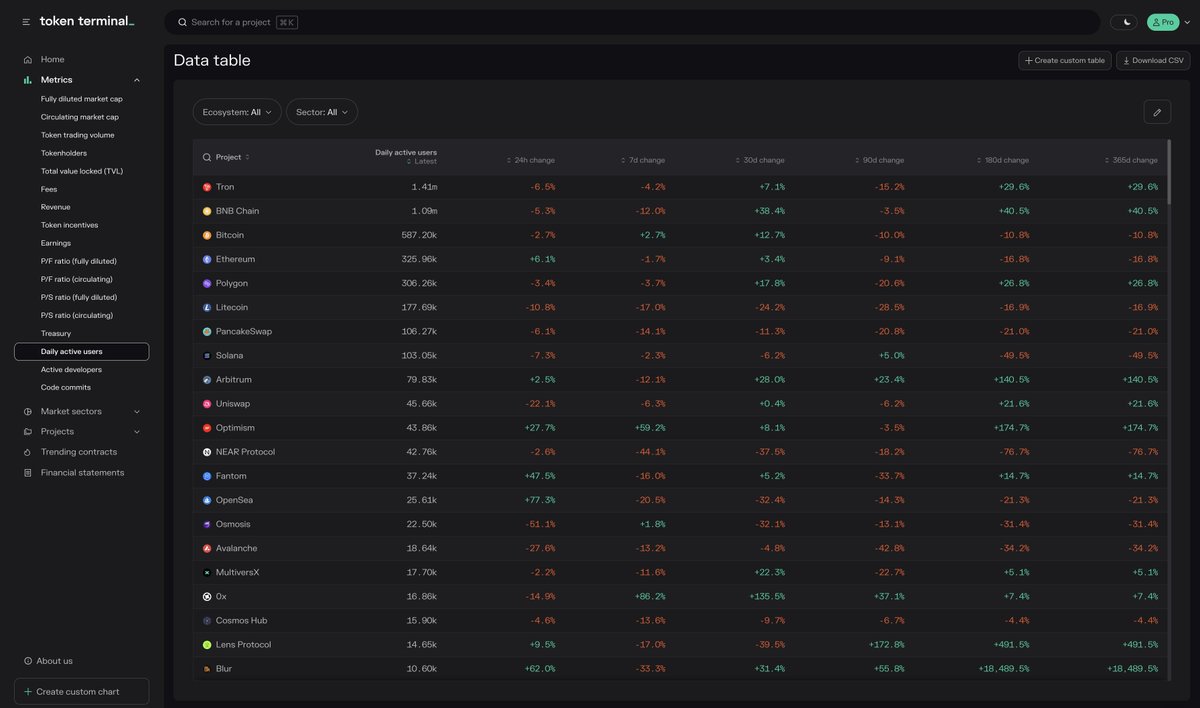1200x708 pixels.
Task: Click Create custom chart button
Action: click(x=81, y=691)
